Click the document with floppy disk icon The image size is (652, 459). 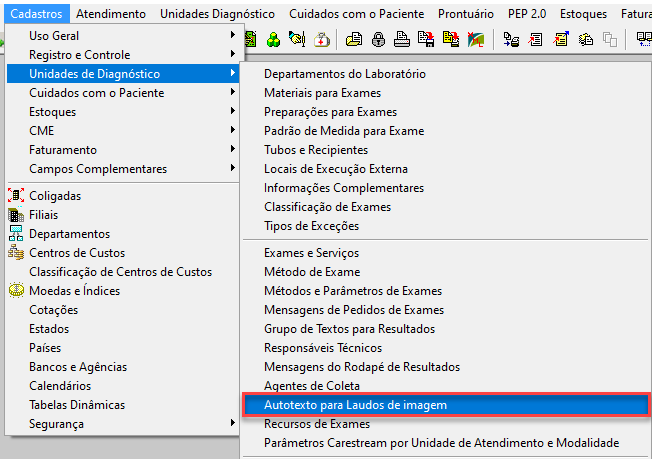click(426, 40)
